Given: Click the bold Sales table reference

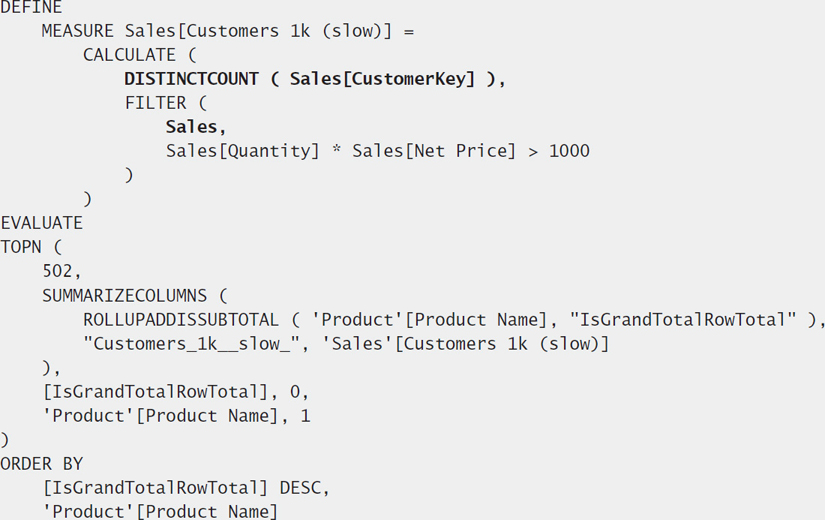Looking at the screenshot, I should [192, 127].
